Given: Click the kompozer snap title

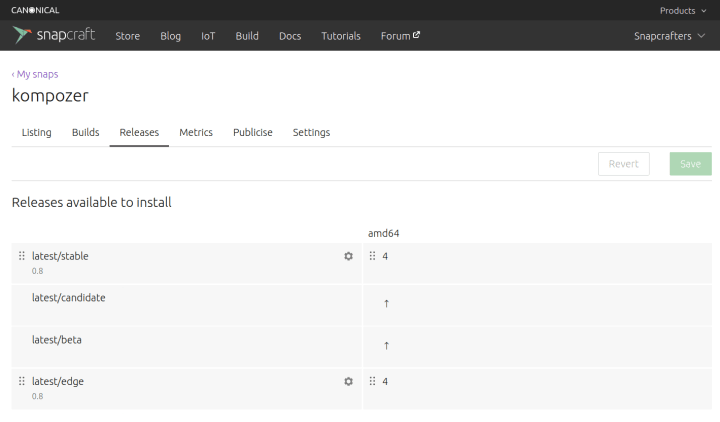Looking at the screenshot, I should tap(50, 96).
